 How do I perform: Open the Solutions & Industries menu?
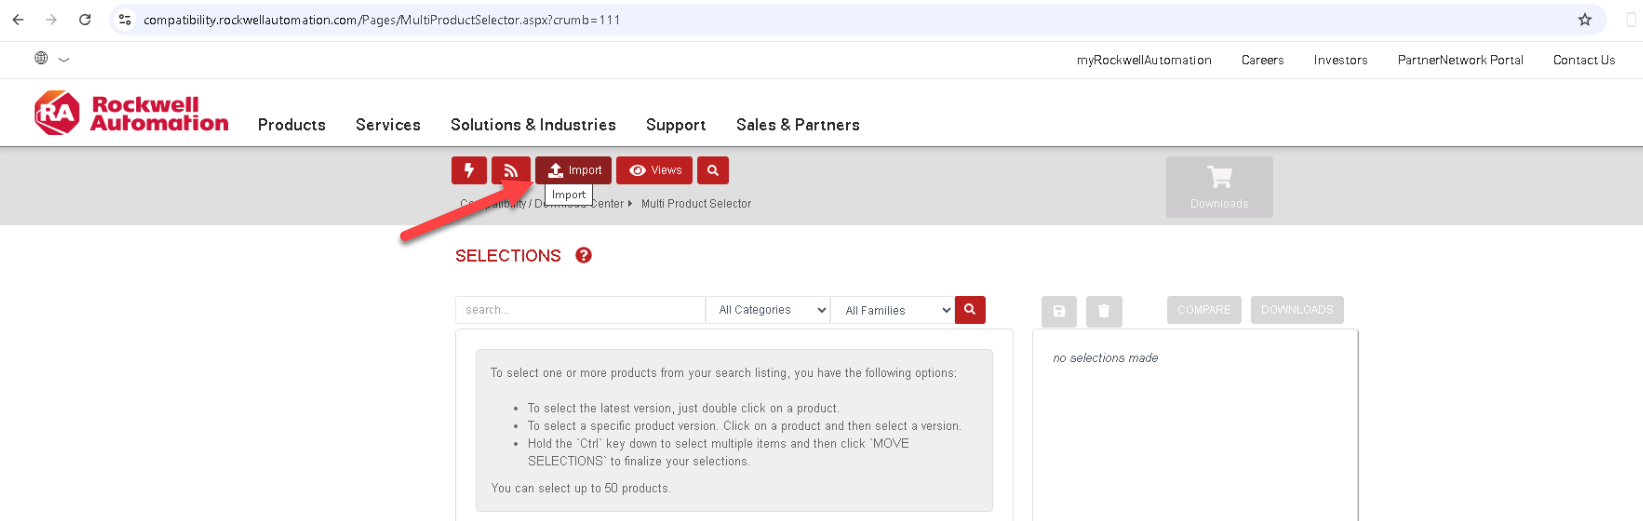[533, 125]
